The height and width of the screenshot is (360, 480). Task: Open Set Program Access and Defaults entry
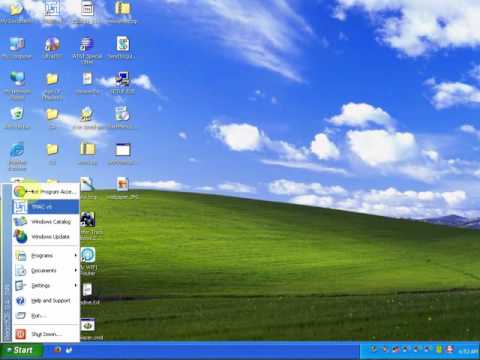pos(46,191)
